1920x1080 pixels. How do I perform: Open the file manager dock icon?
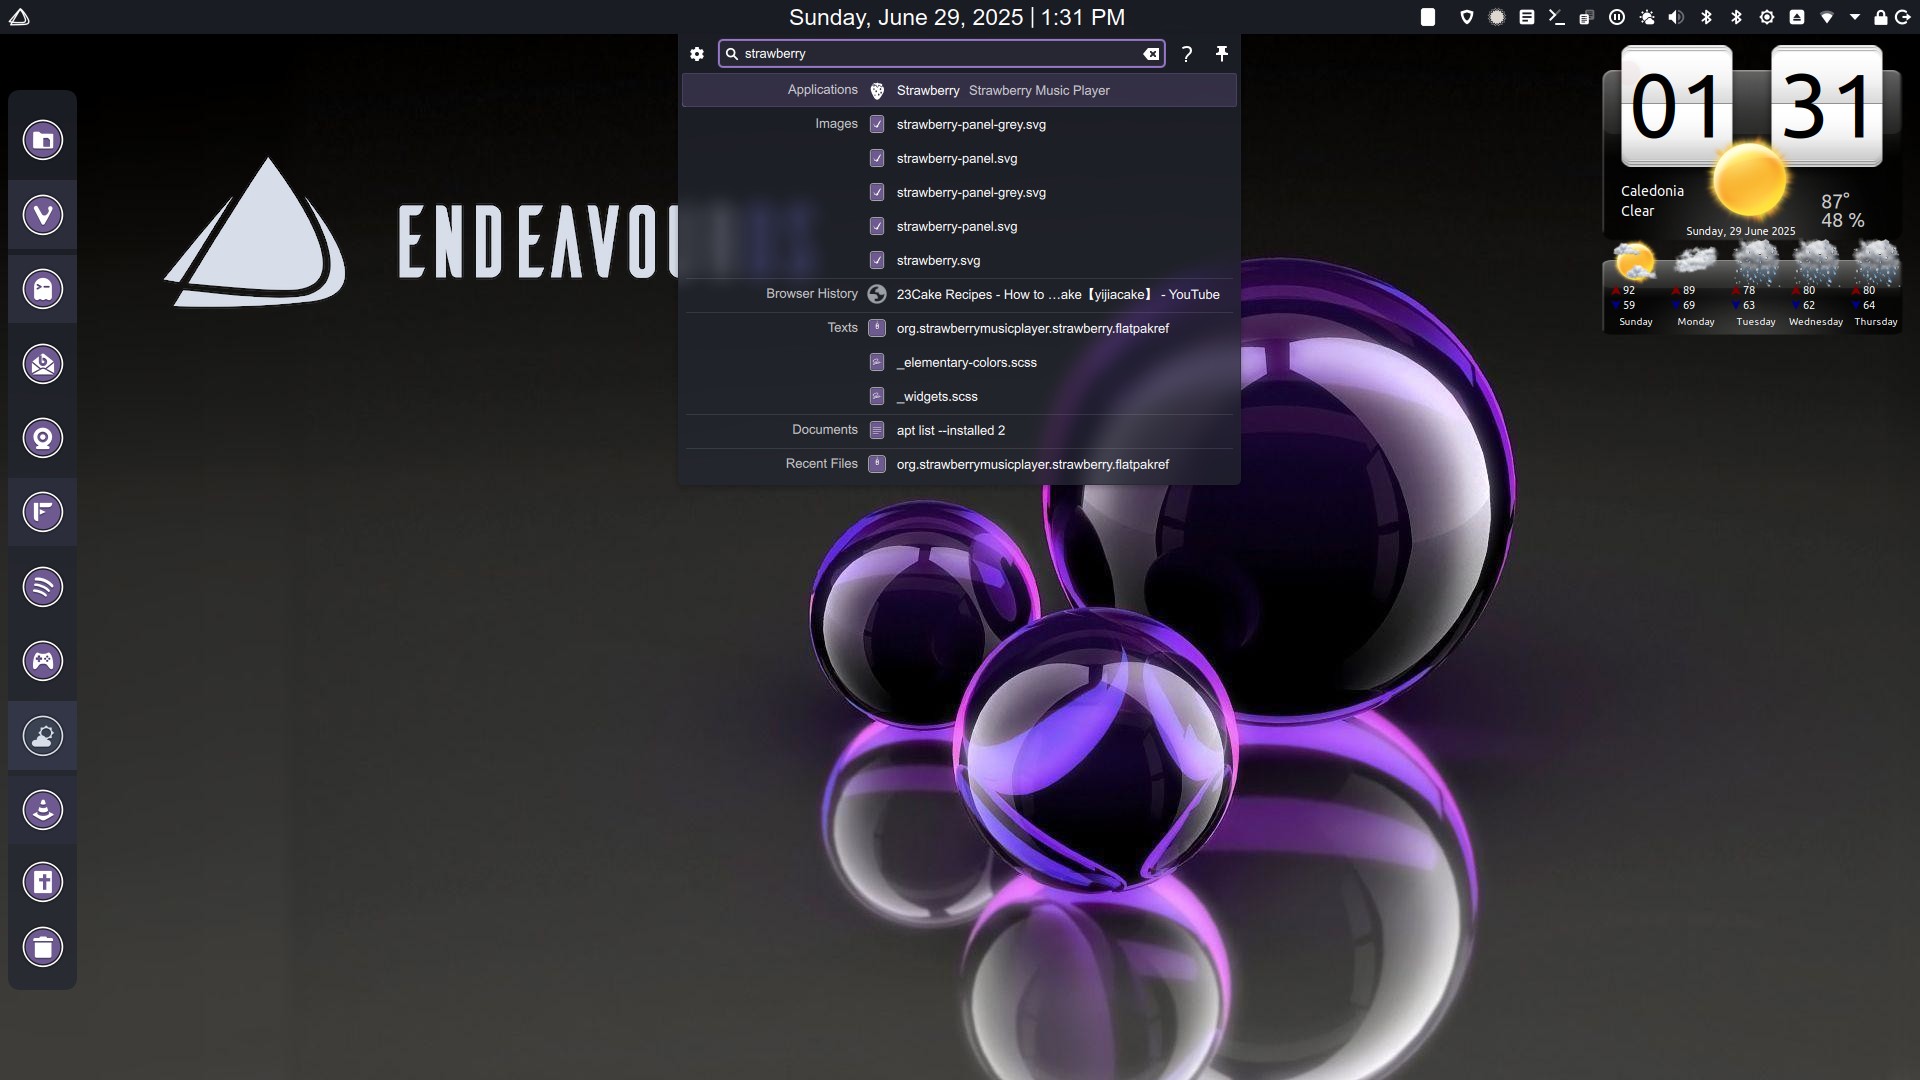(43, 141)
